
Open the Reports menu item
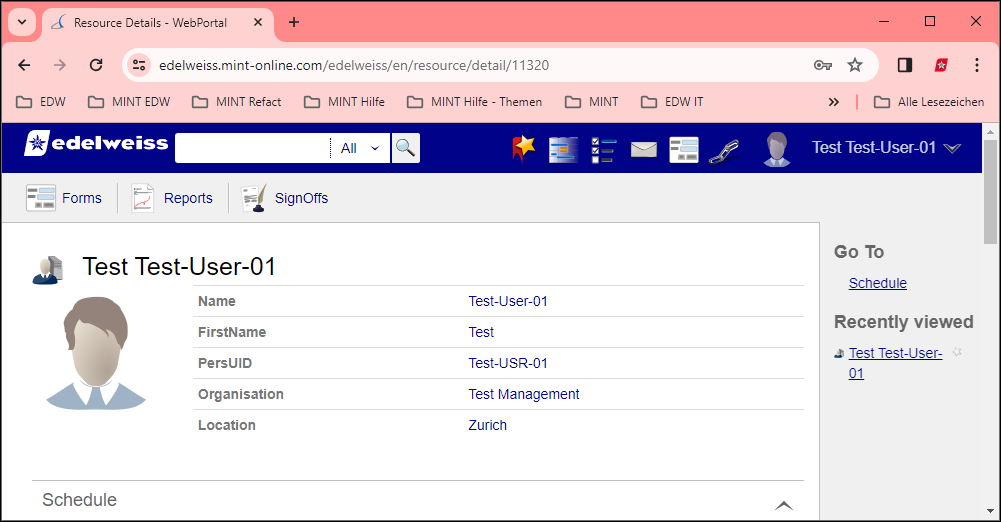pos(172,198)
